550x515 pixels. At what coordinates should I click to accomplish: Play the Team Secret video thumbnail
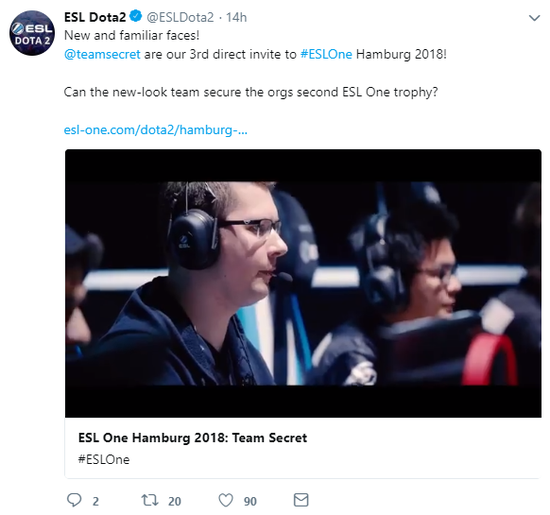(x=303, y=283)
